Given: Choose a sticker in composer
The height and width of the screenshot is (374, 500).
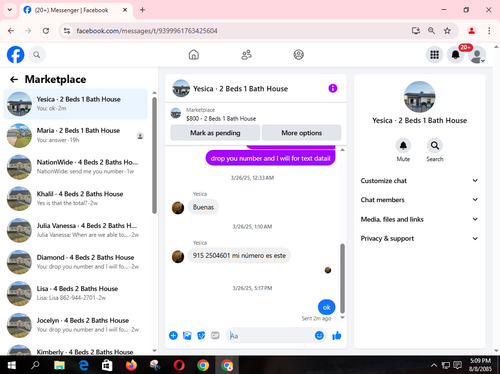Looking at the screenshot, I should pyautogui.click(x=201, y=335).
